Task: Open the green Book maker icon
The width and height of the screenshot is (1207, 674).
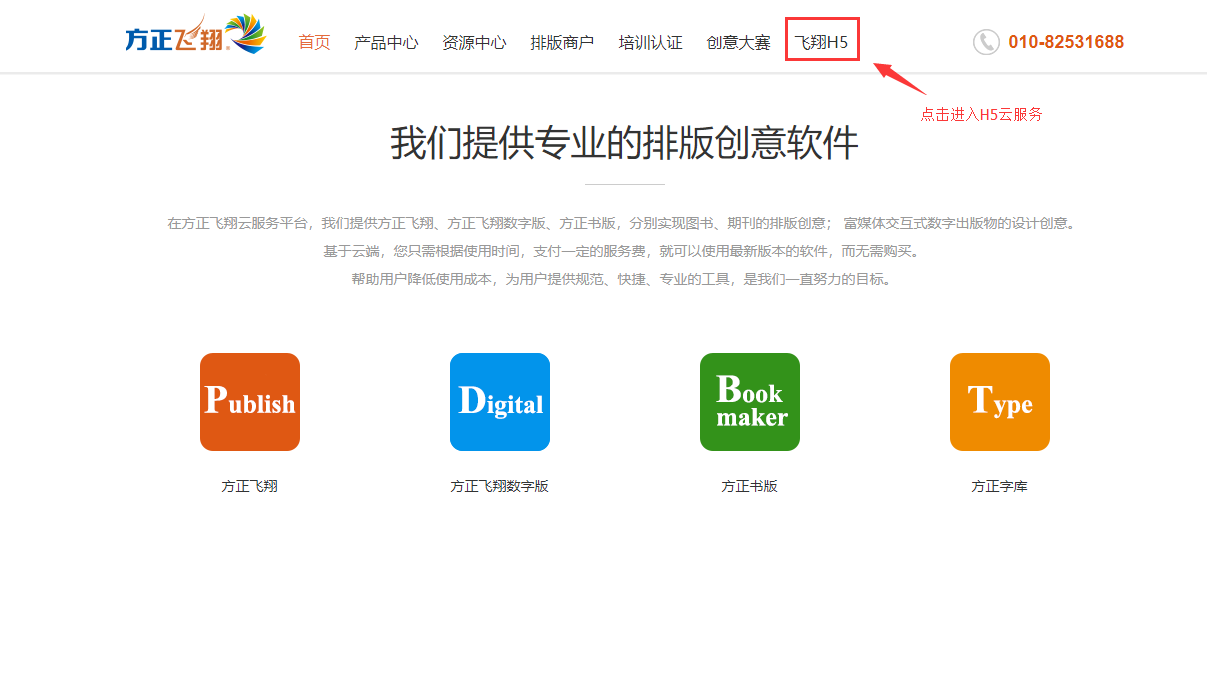Action: pos(750,402)
